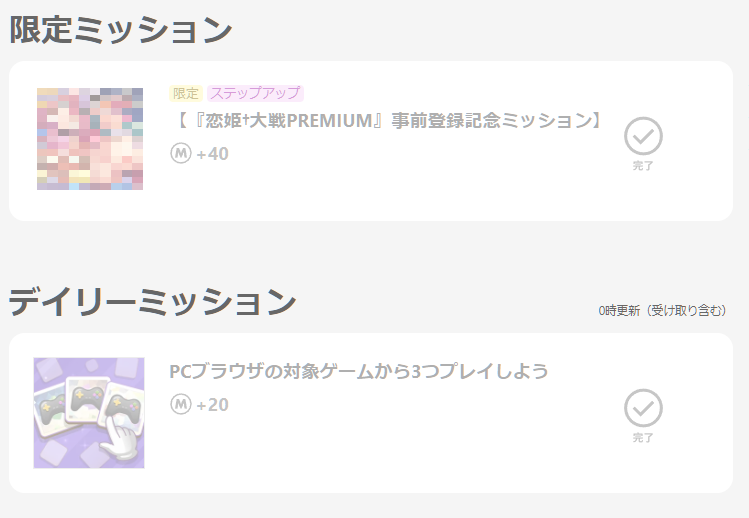
Task: Click the +40 reward points text
Action: (x=213, y=154)
